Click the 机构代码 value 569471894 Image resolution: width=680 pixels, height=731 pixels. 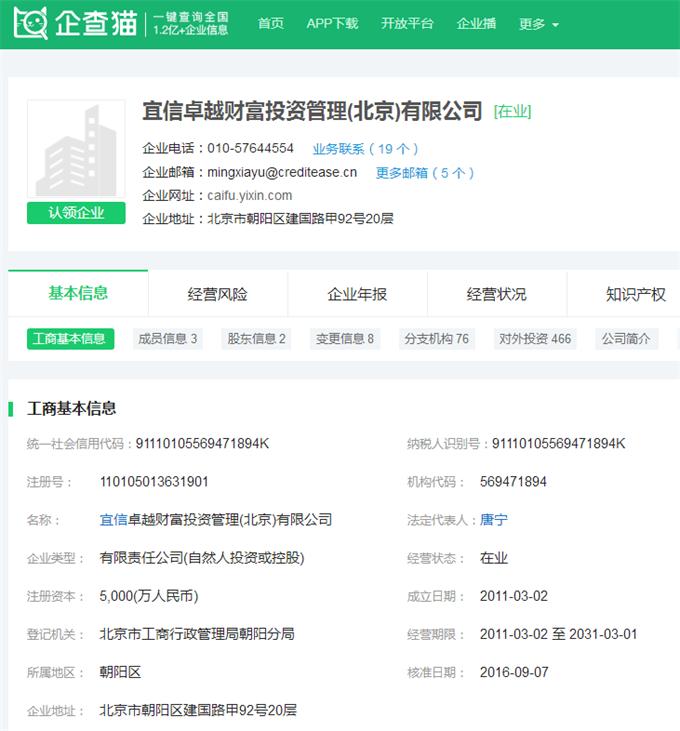(x=513, y=482)
